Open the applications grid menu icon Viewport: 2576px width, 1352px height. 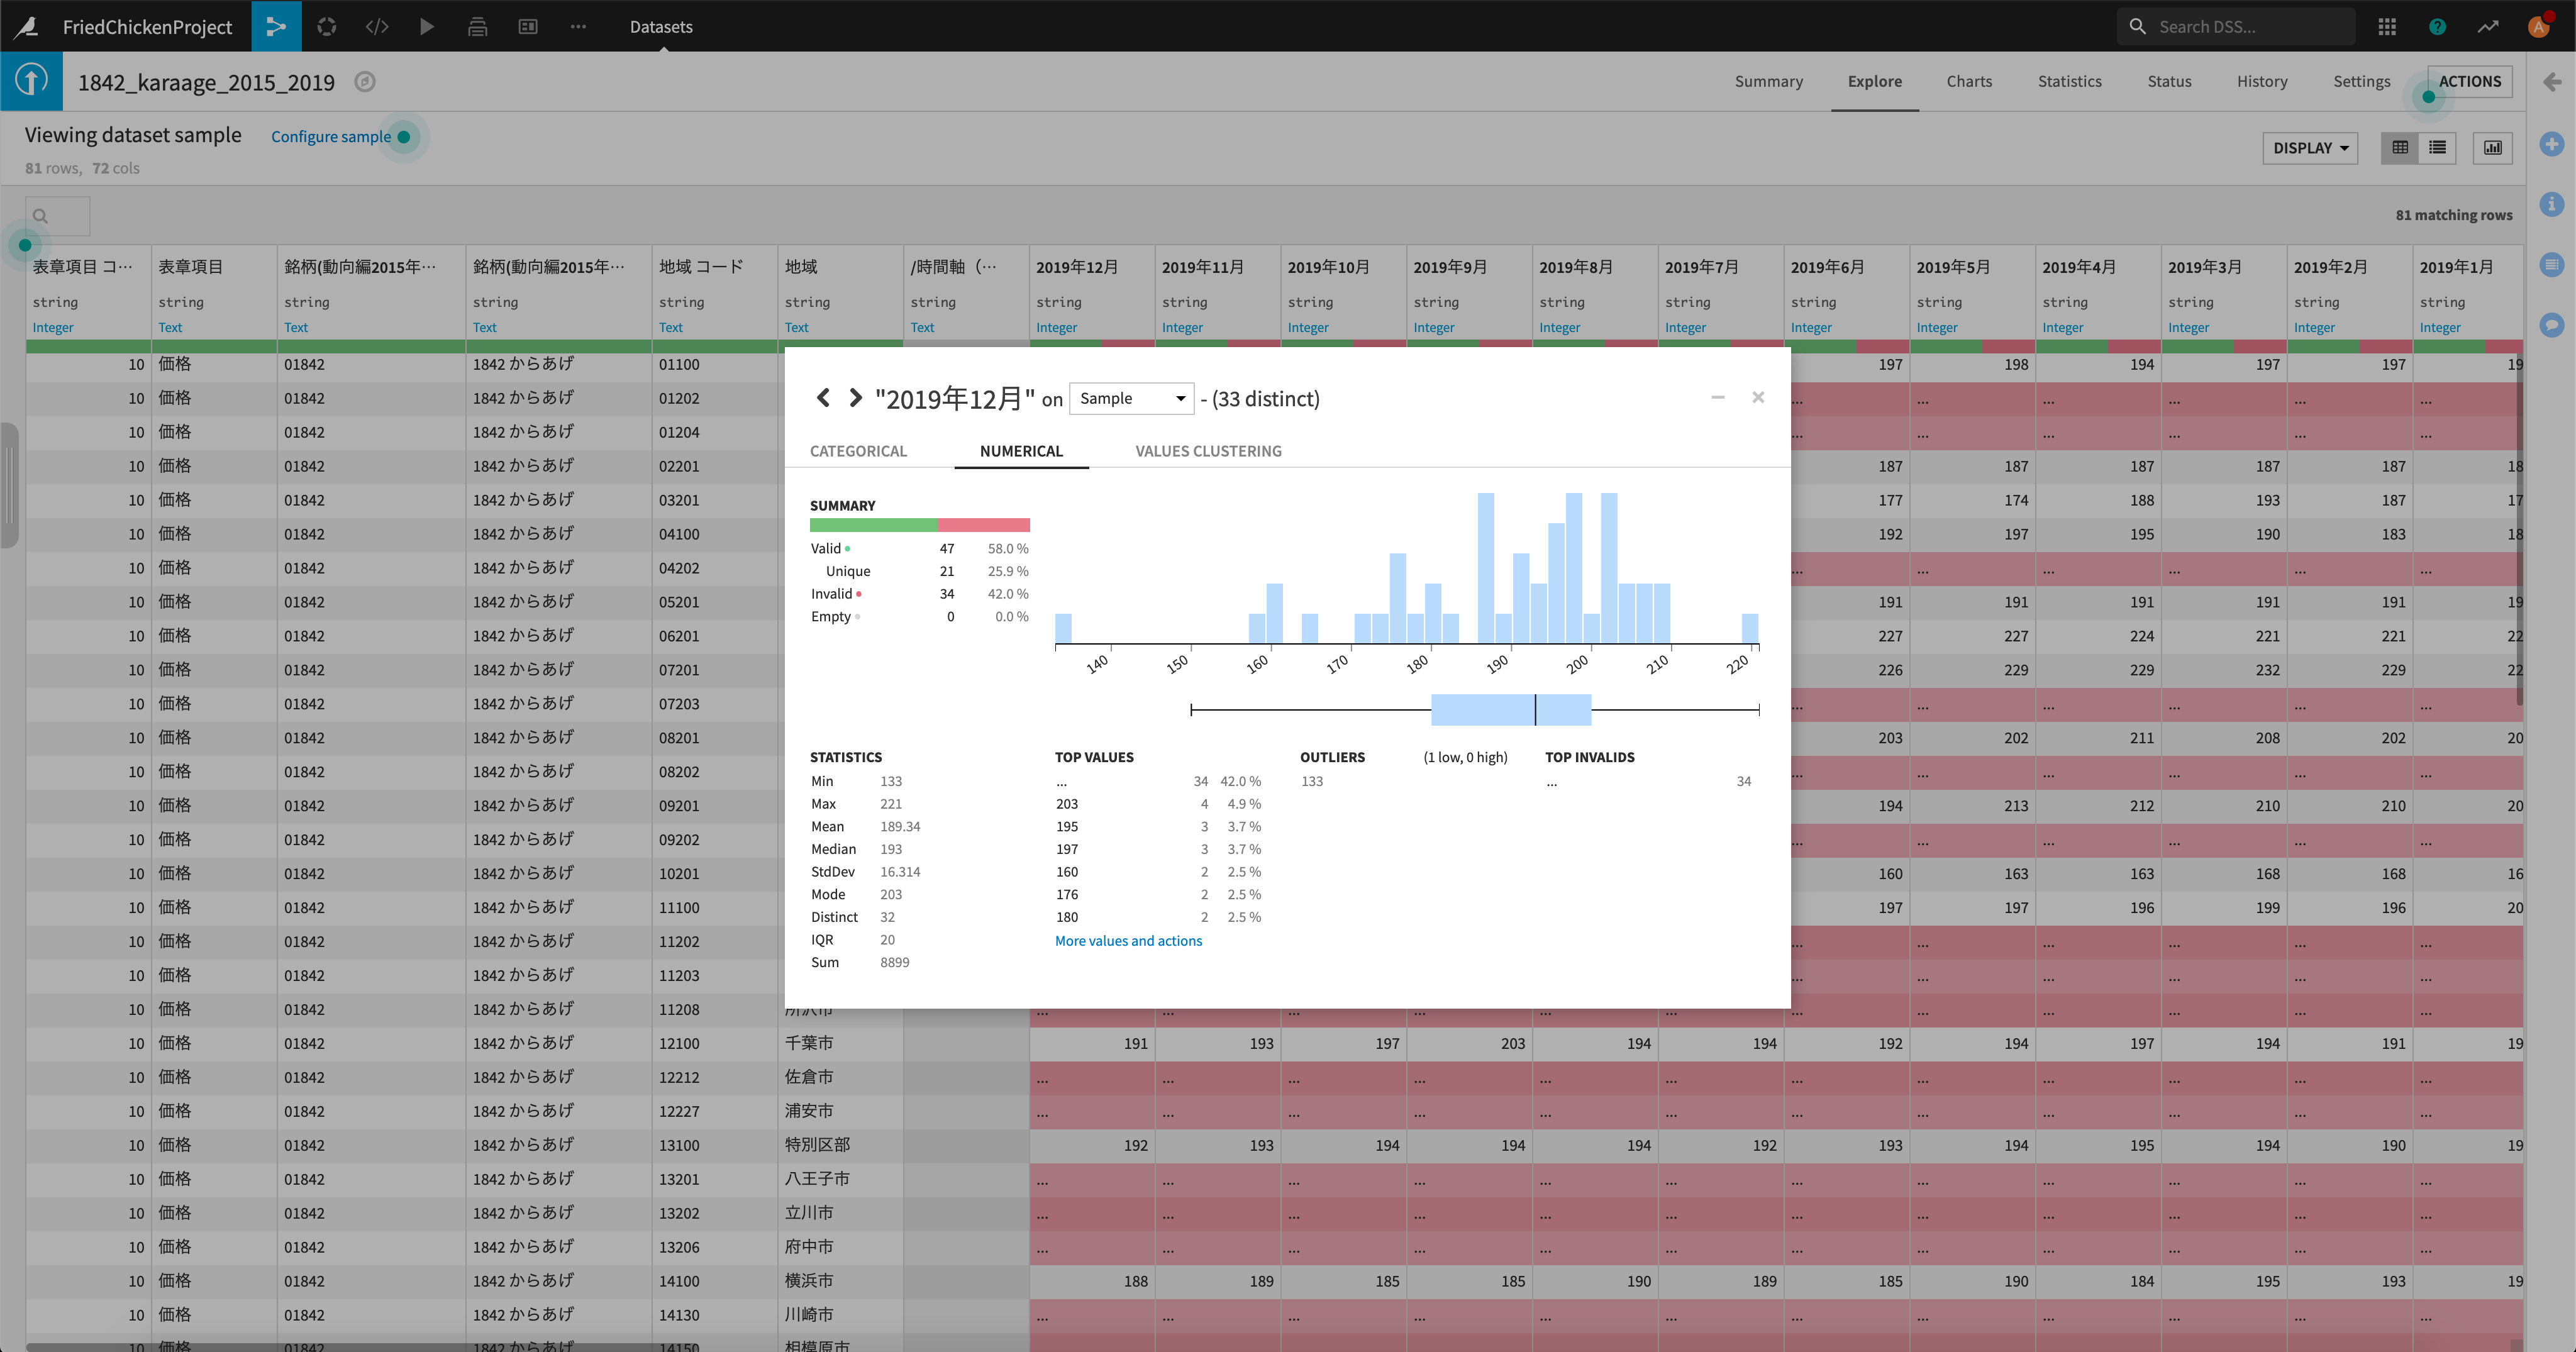(x=2387, y=26)
